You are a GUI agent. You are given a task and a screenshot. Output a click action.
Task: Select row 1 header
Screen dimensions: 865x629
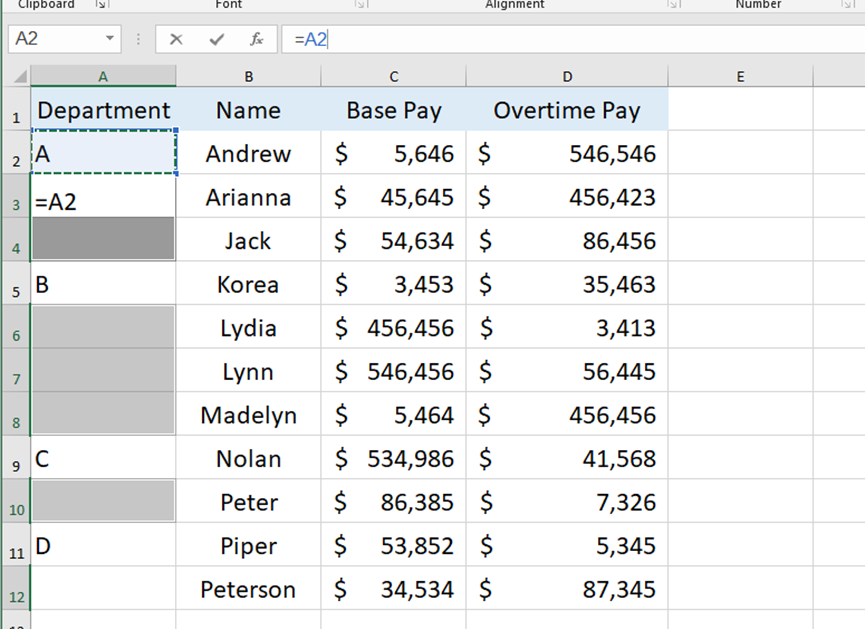tap(16, 109)
